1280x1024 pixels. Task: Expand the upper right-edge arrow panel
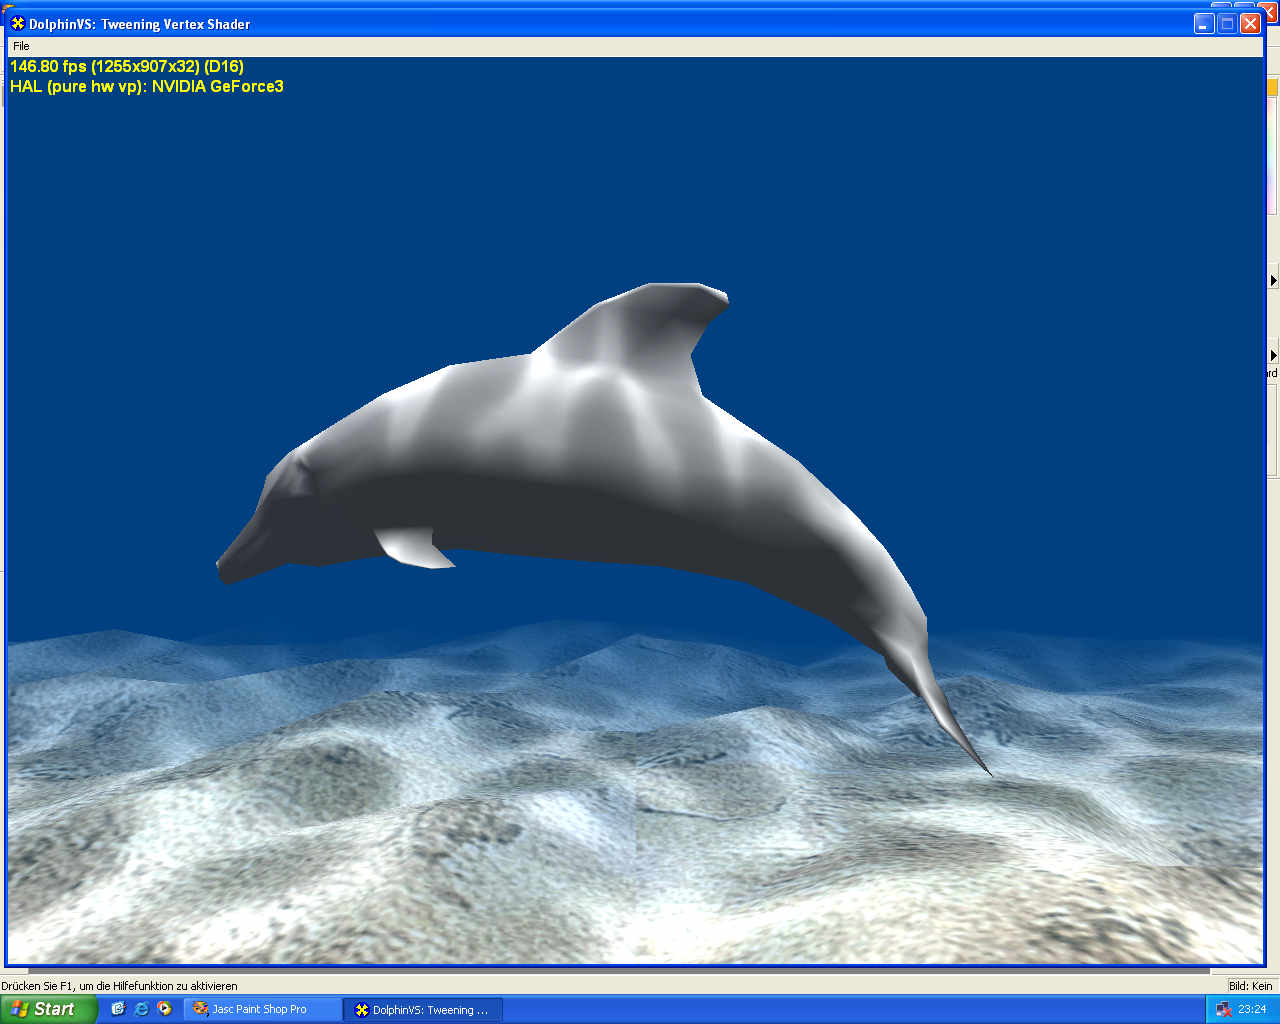click(x=1273, y=280)
